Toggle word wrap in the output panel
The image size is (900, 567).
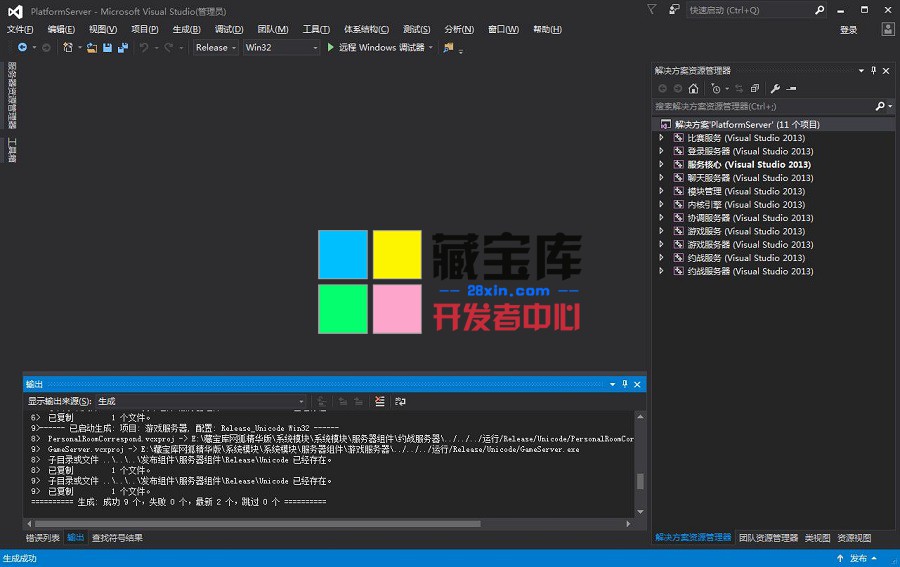[x=400, y=401]
